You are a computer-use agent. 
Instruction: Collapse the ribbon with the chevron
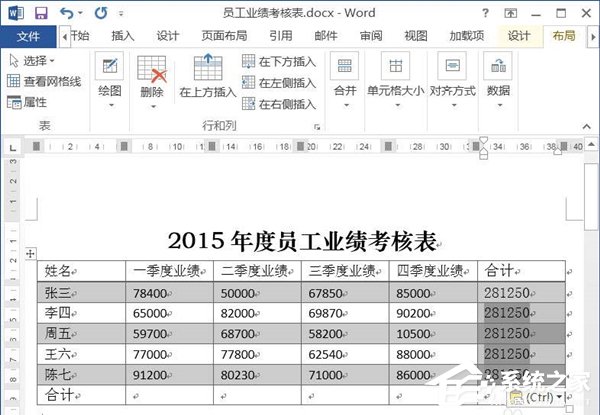click(x=587, y=126)
